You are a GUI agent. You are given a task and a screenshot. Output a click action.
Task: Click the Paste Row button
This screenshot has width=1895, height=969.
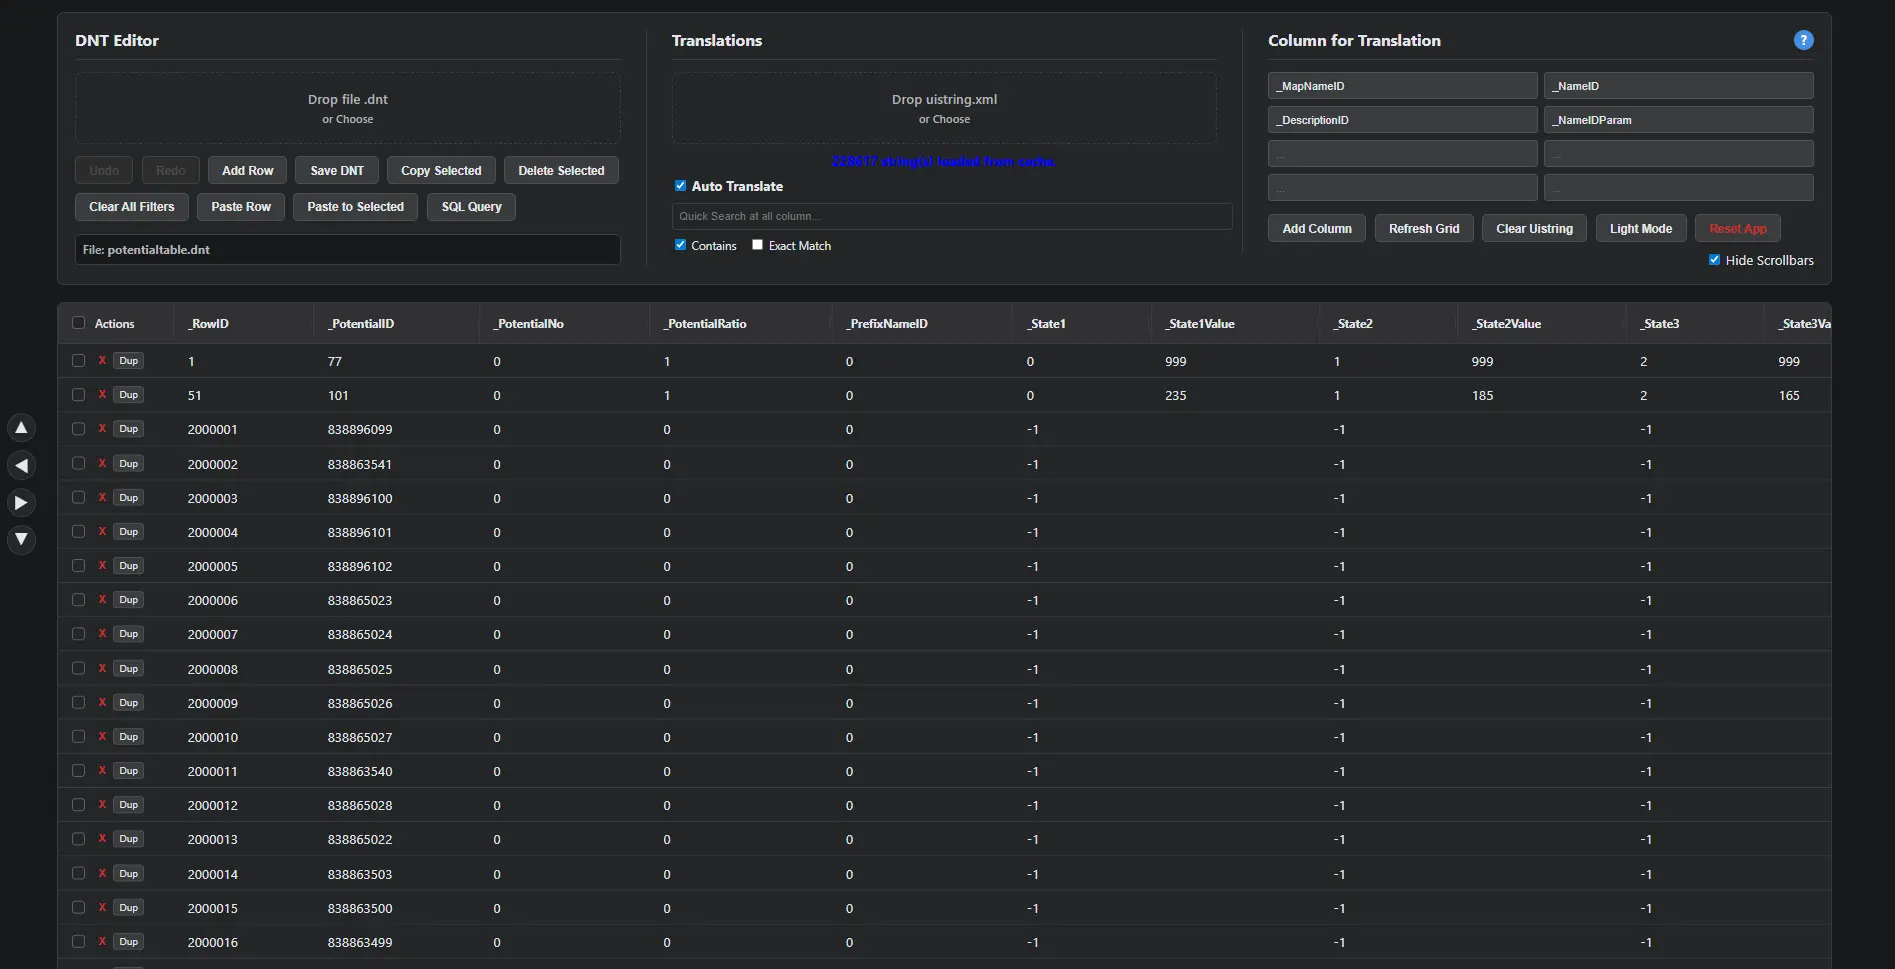point(241,207)
